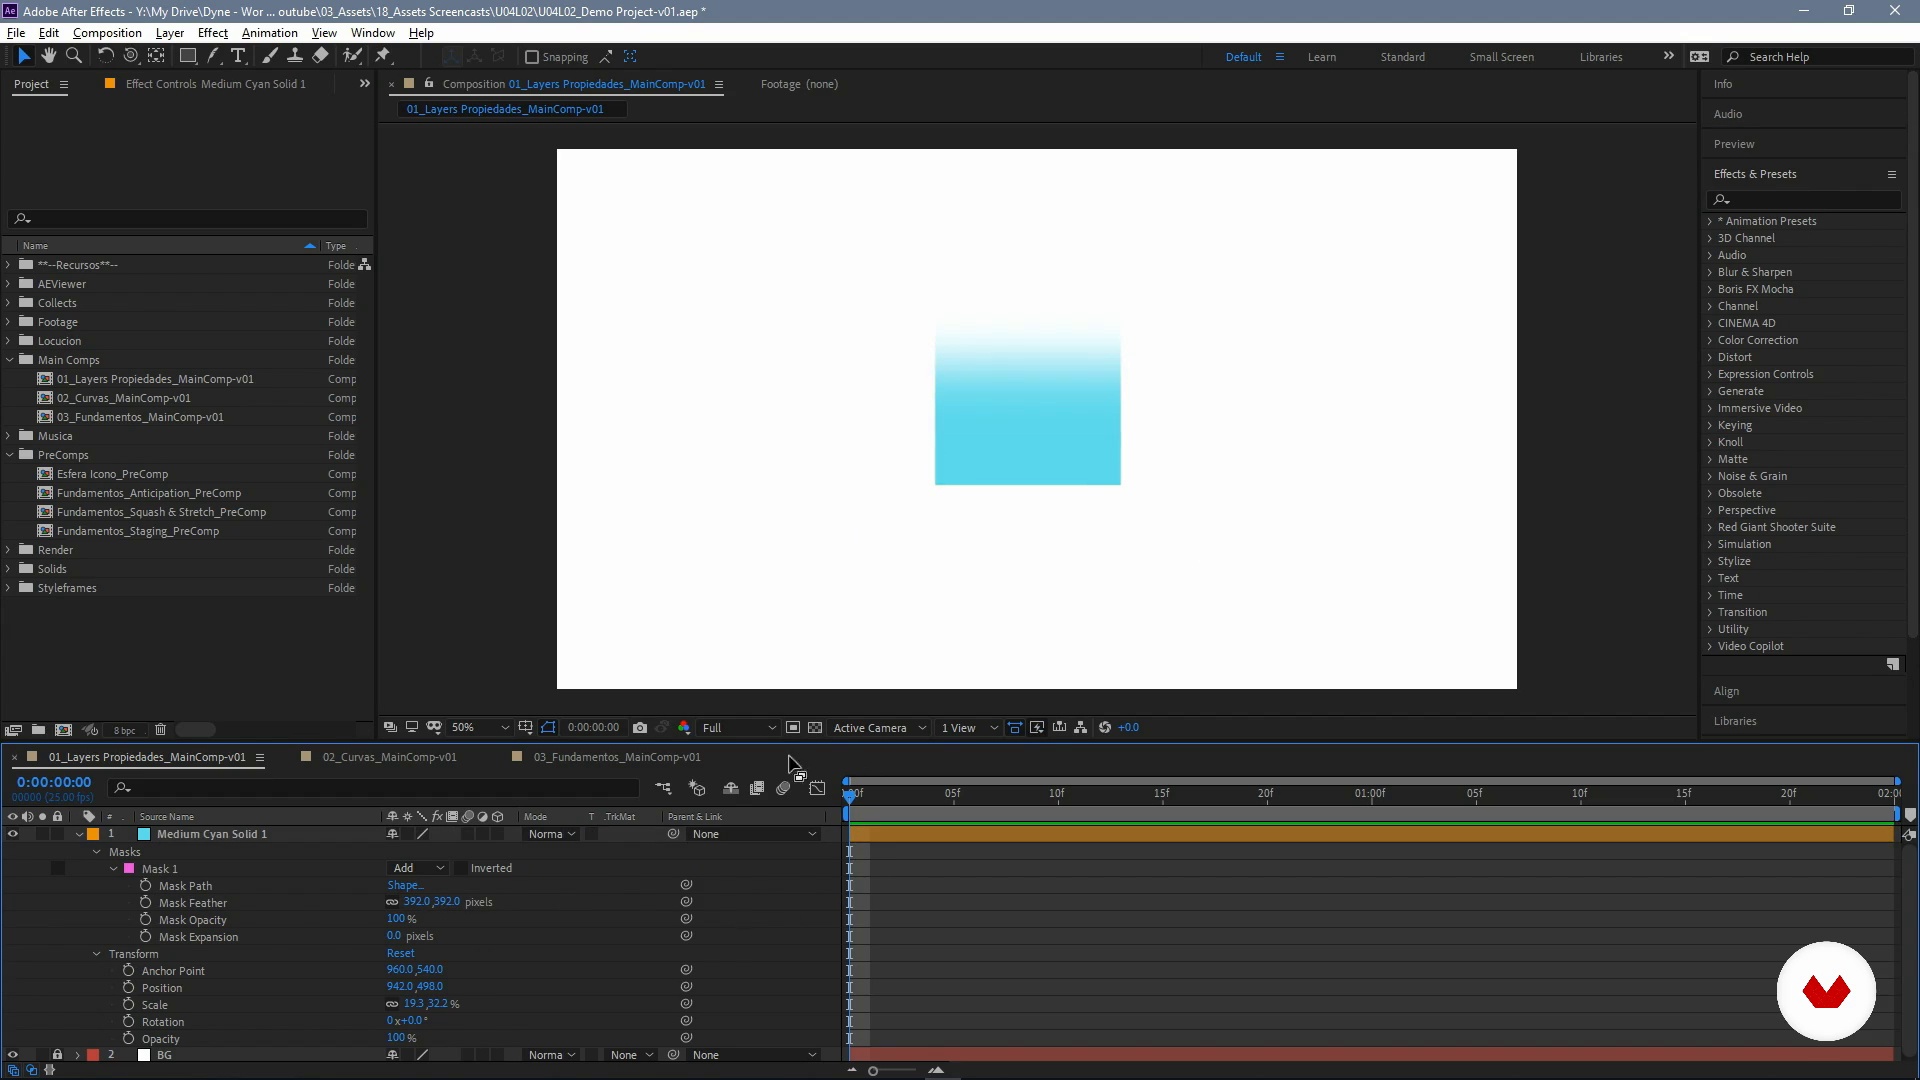The width and height of the screenshot is (1920, 1080).
Task: Hide the Medium Cyan Solid 1 layer
Action: pos(13,834)
